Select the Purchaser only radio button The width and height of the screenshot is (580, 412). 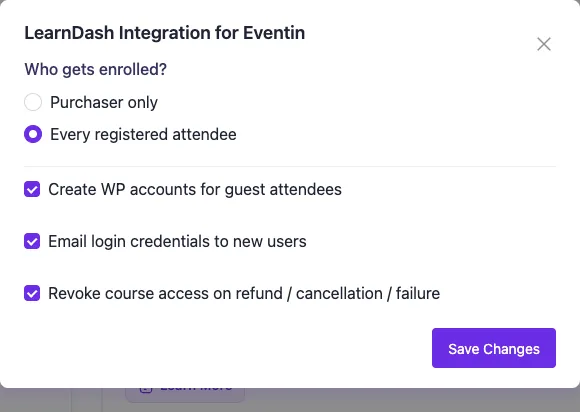pyautogui.click(x=33, y=102)
